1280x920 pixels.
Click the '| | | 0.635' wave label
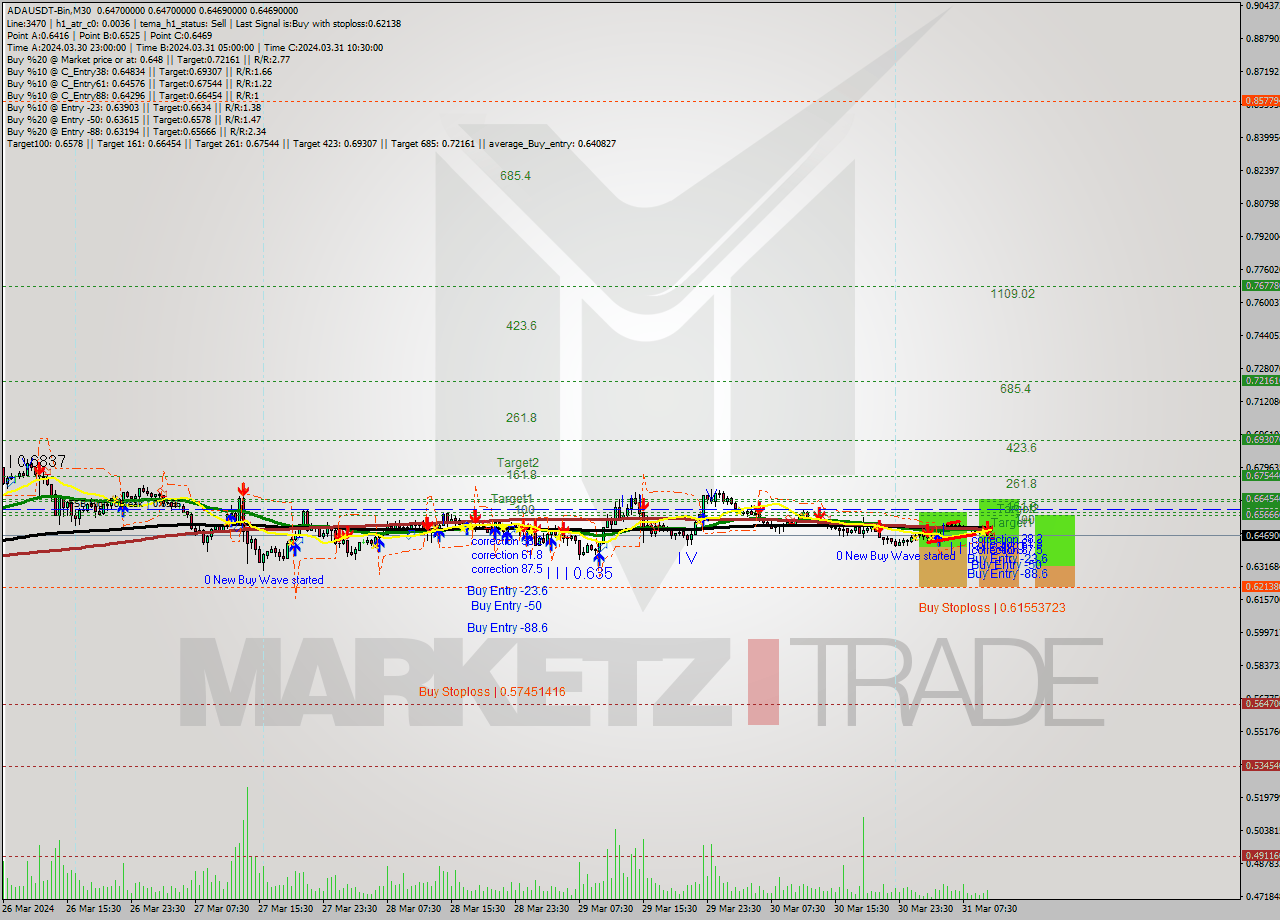click(x=579, y=573)
